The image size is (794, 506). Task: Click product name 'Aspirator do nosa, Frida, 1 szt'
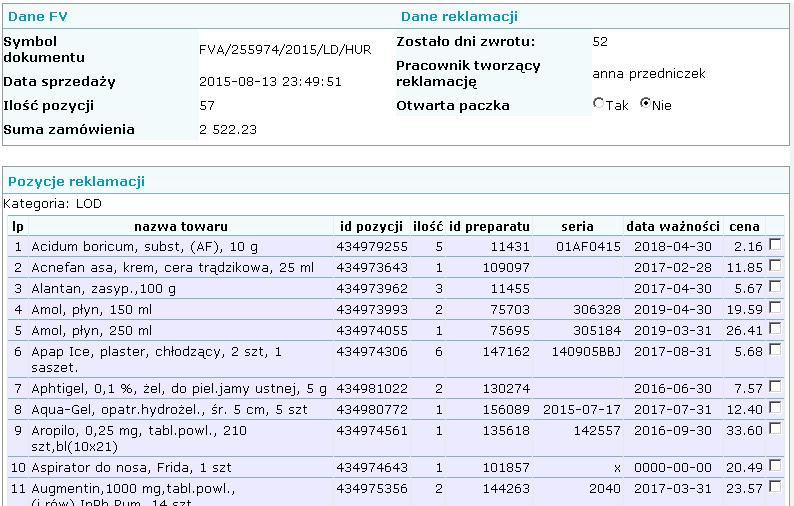131,468
